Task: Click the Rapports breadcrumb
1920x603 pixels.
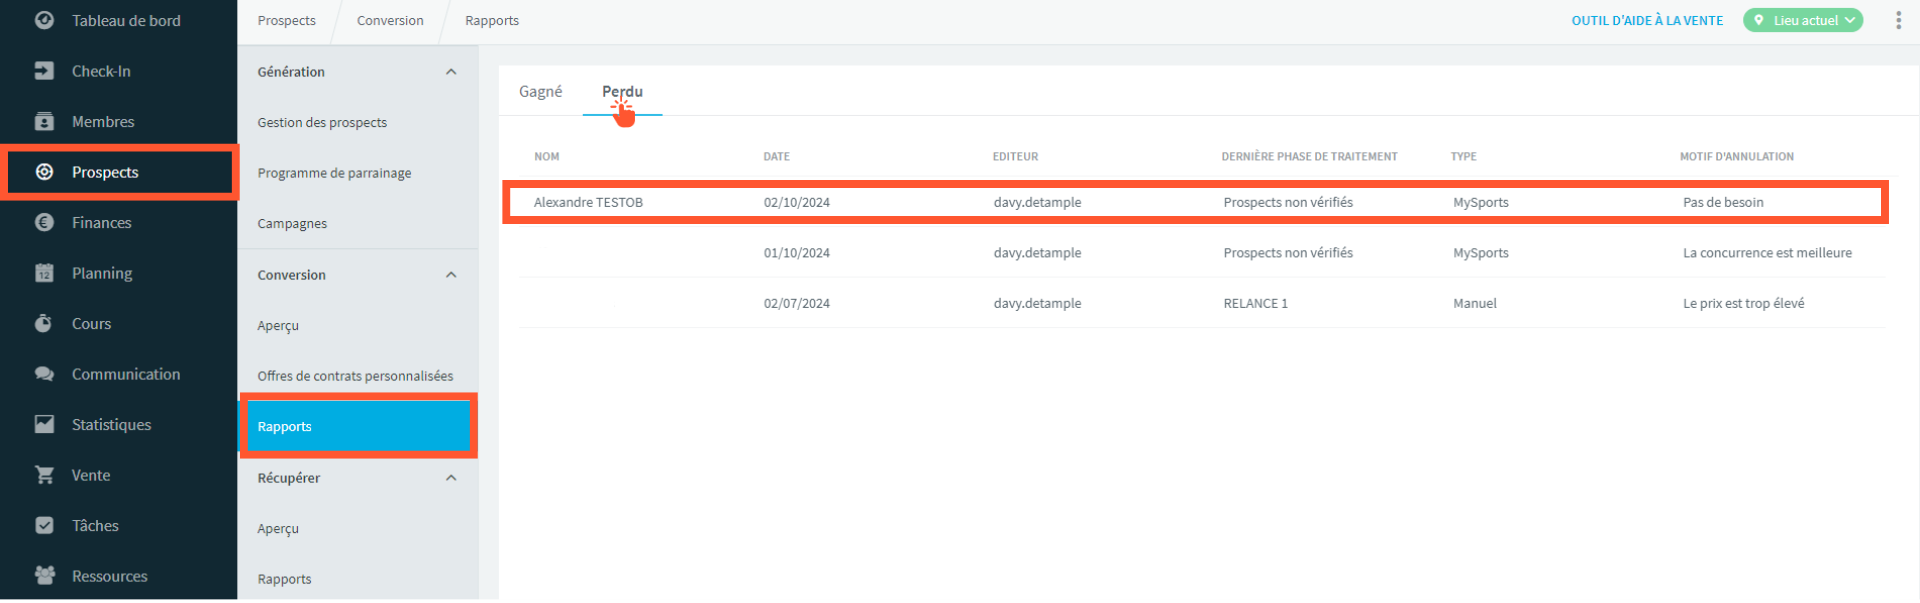Action: [x=492, y=20]
